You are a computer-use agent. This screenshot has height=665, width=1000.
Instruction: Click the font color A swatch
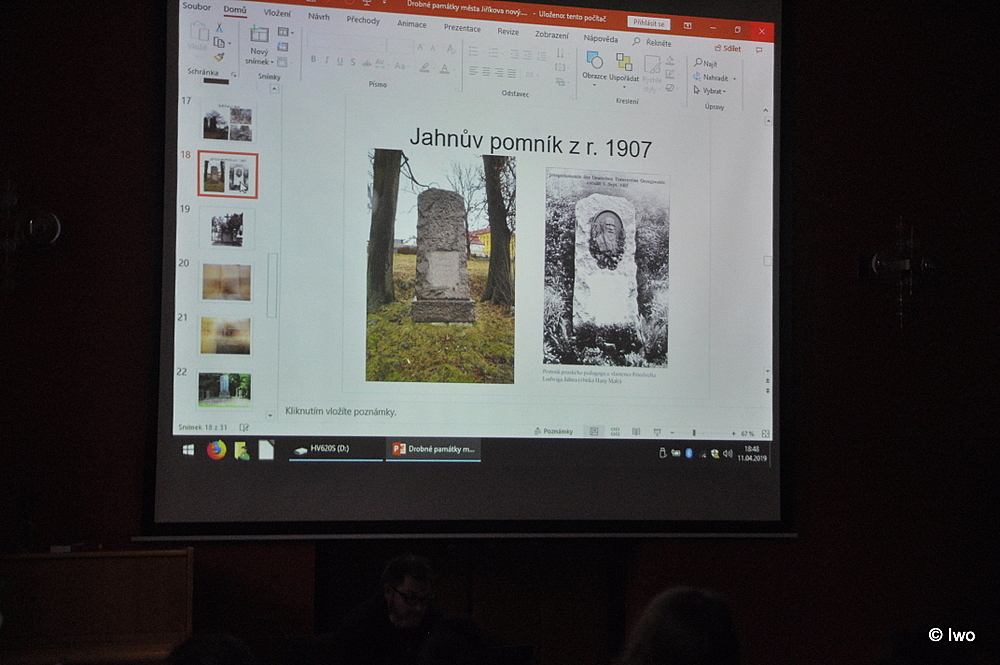(445, 68)
